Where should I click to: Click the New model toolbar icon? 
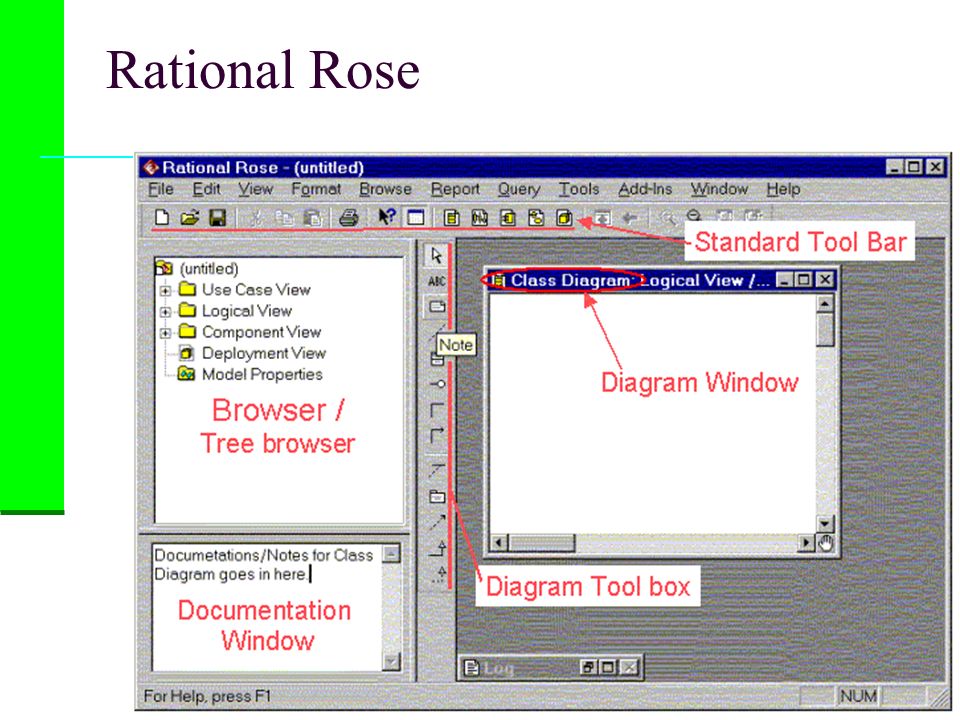[162, 217]
